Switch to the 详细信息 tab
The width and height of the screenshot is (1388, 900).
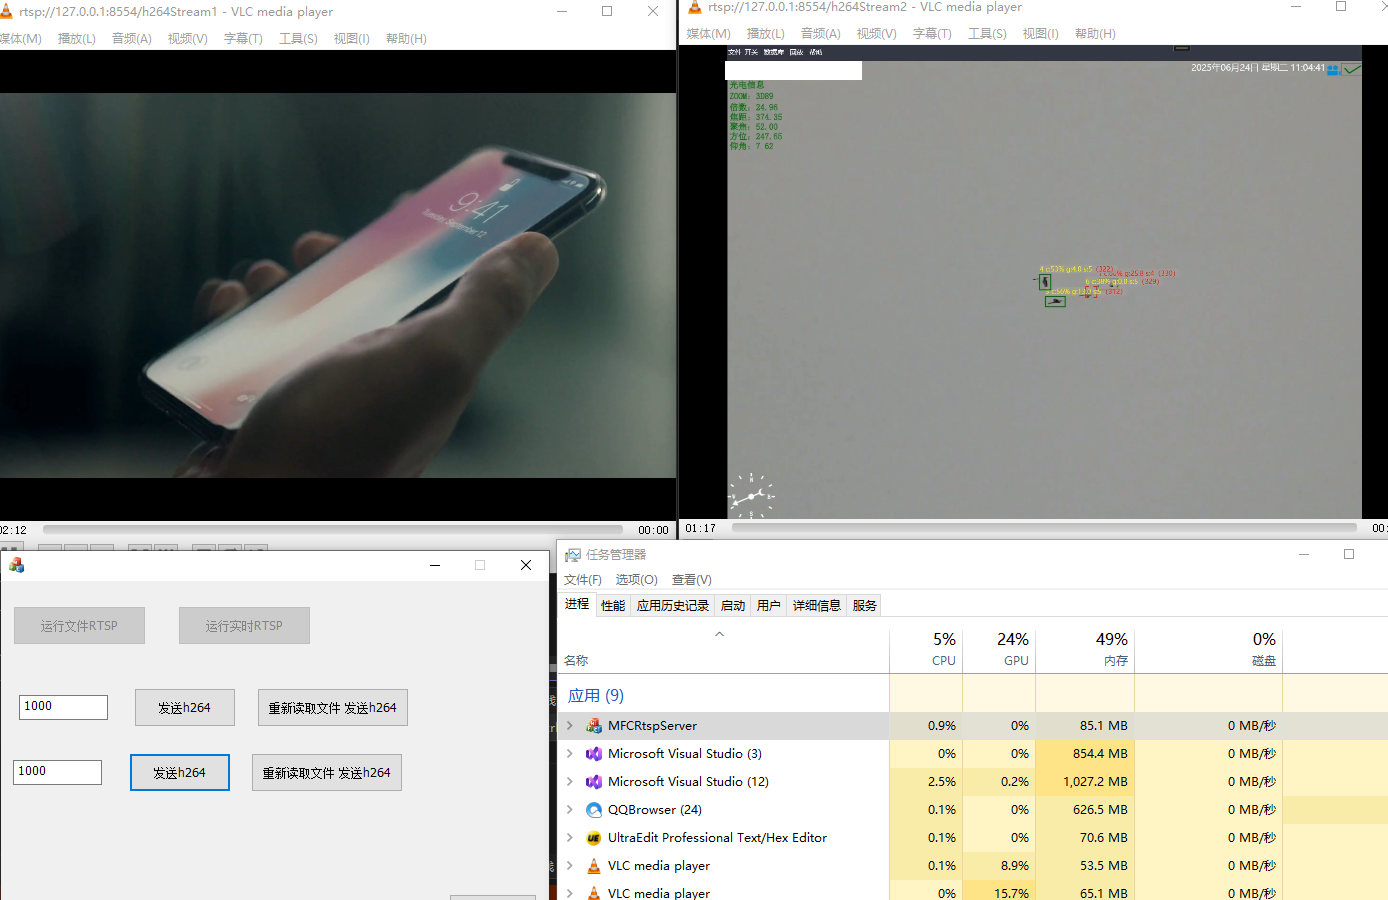coord(817,606)
